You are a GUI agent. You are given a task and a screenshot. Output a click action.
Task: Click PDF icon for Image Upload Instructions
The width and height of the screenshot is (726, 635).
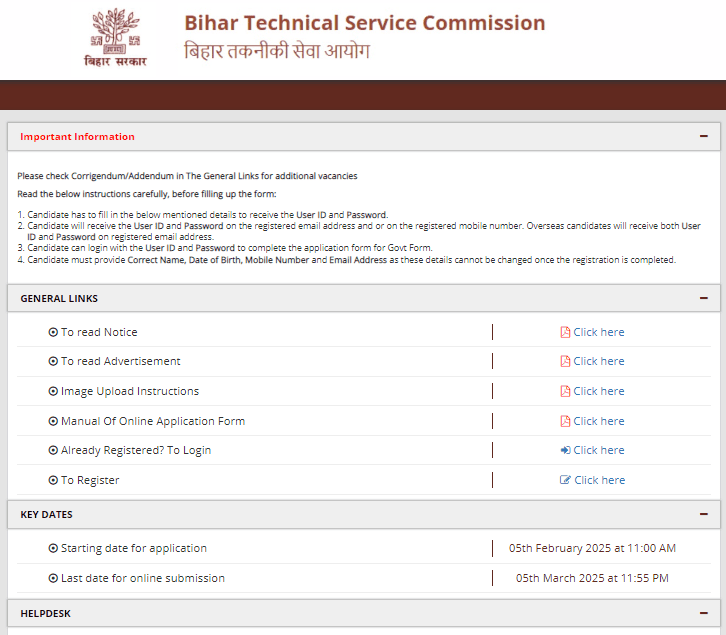click(565, 391)
